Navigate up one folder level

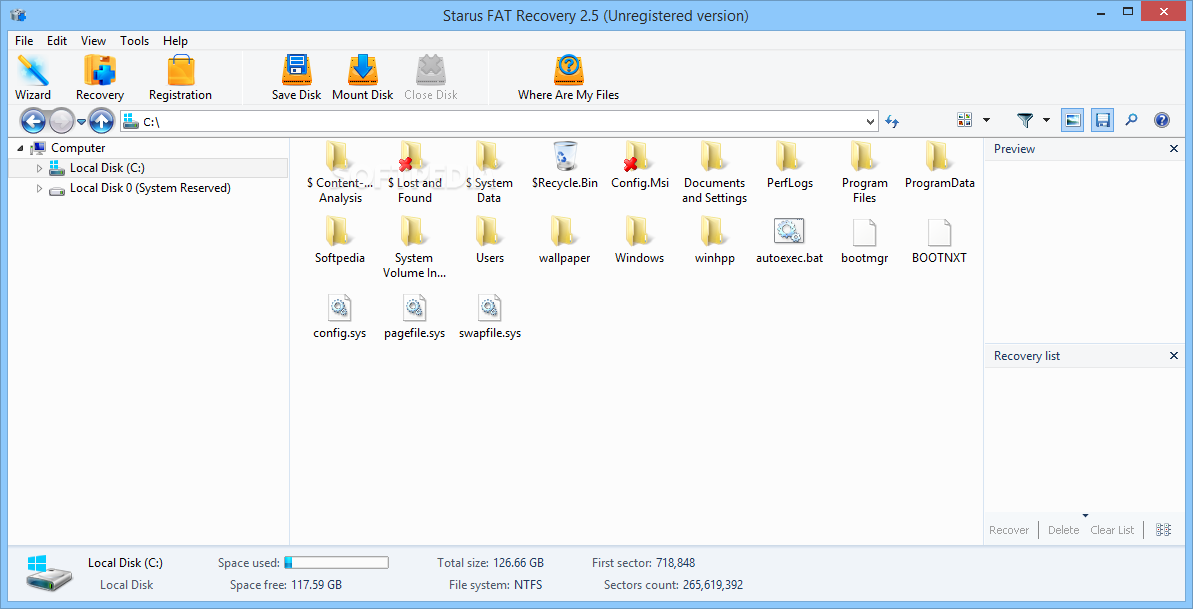coord(101,120)
